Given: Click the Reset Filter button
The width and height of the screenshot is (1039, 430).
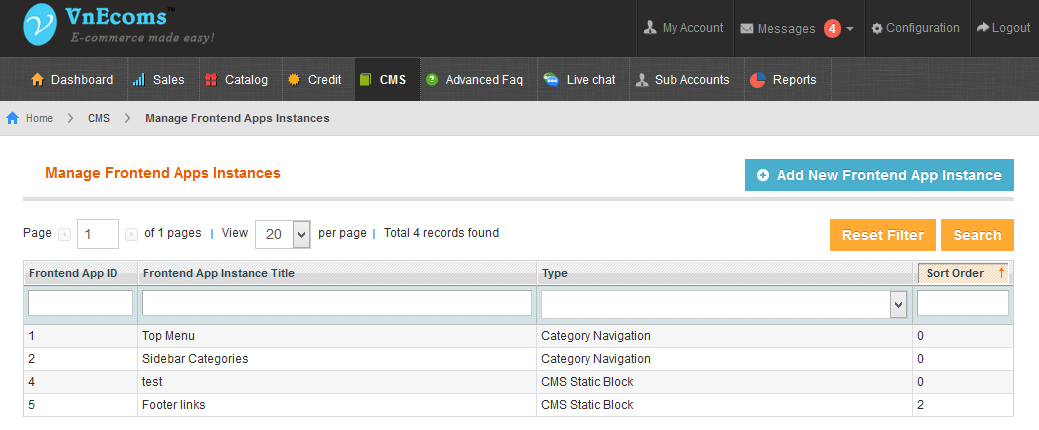Looking at the screenshot, I should [x=883, y=235].
